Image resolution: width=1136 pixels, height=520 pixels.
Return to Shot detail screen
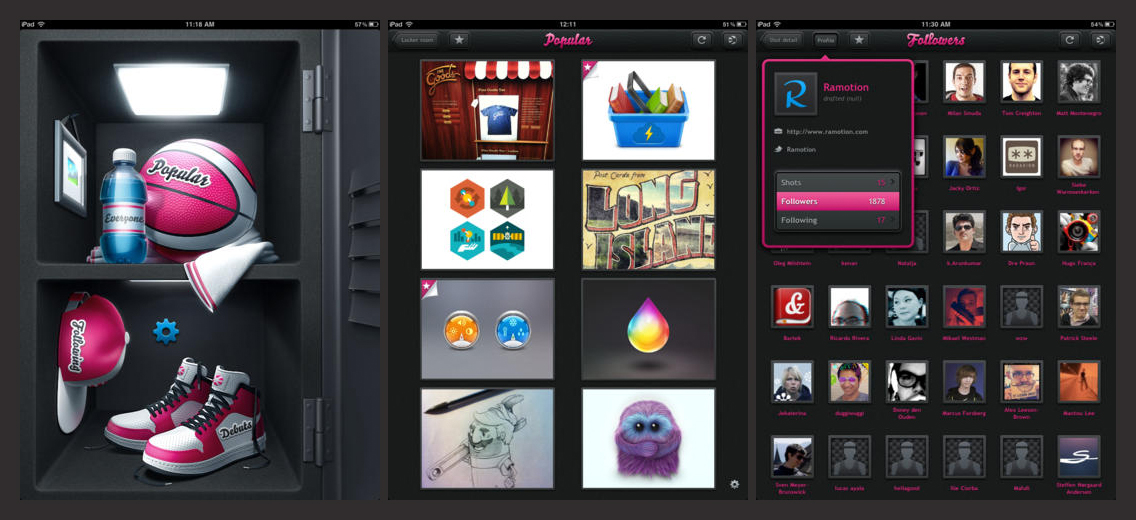pyautogui.click(x=782, y=40)
